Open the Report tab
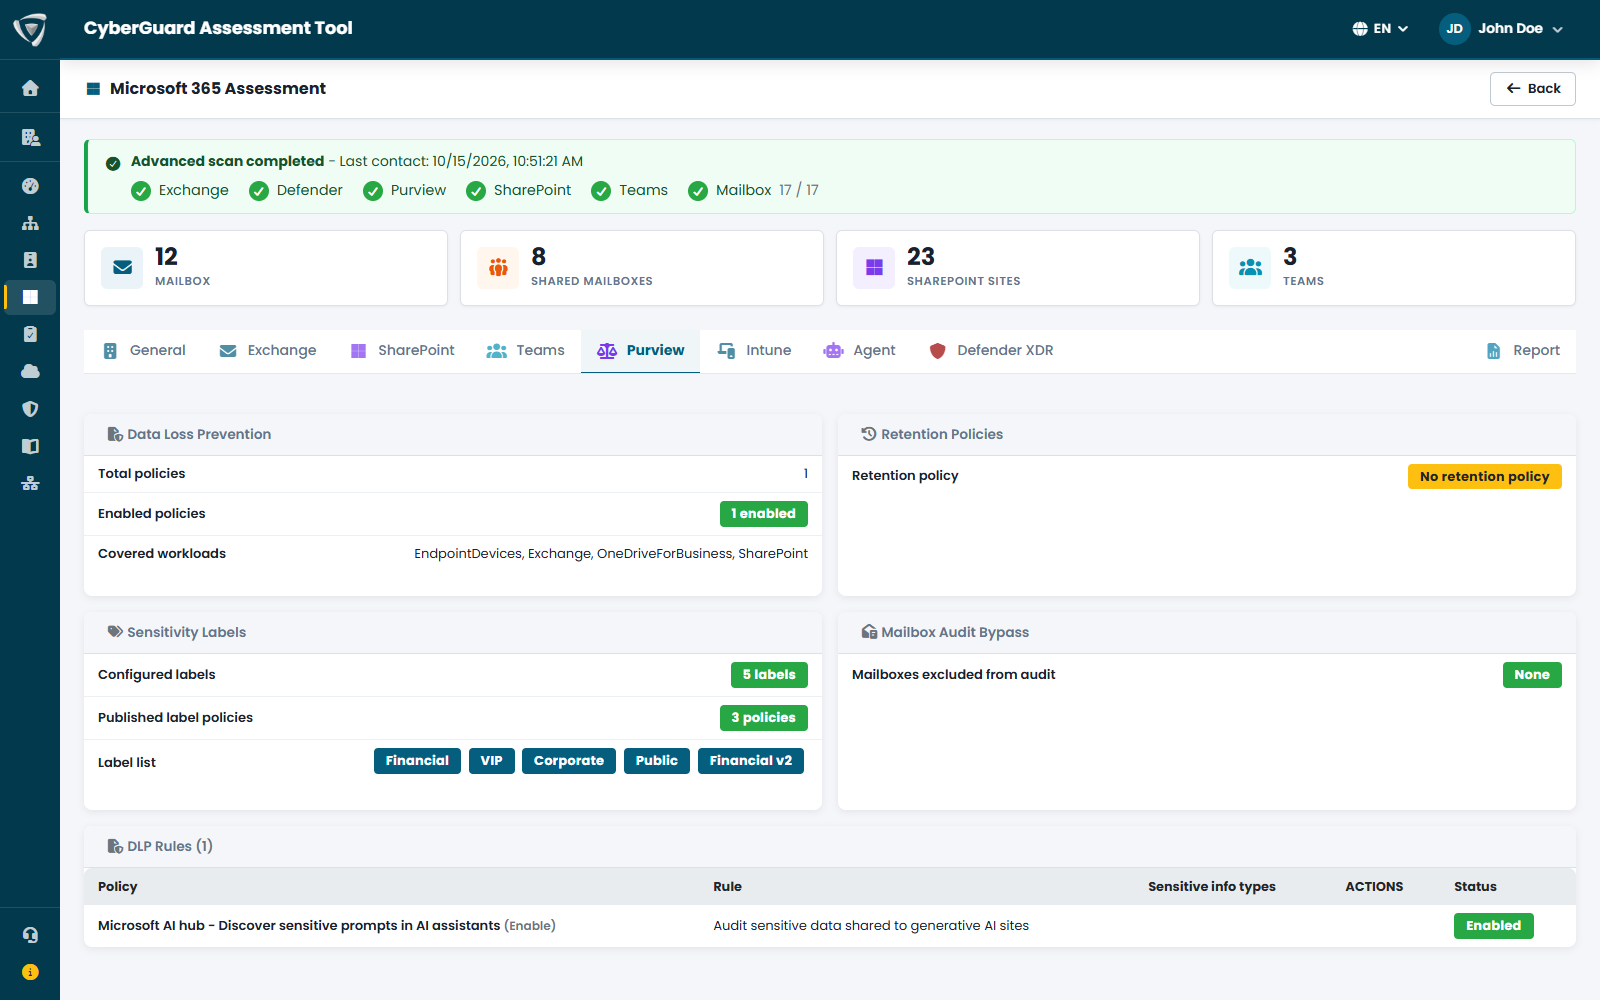1600x1000 pixels. (x=1523, y=351)
